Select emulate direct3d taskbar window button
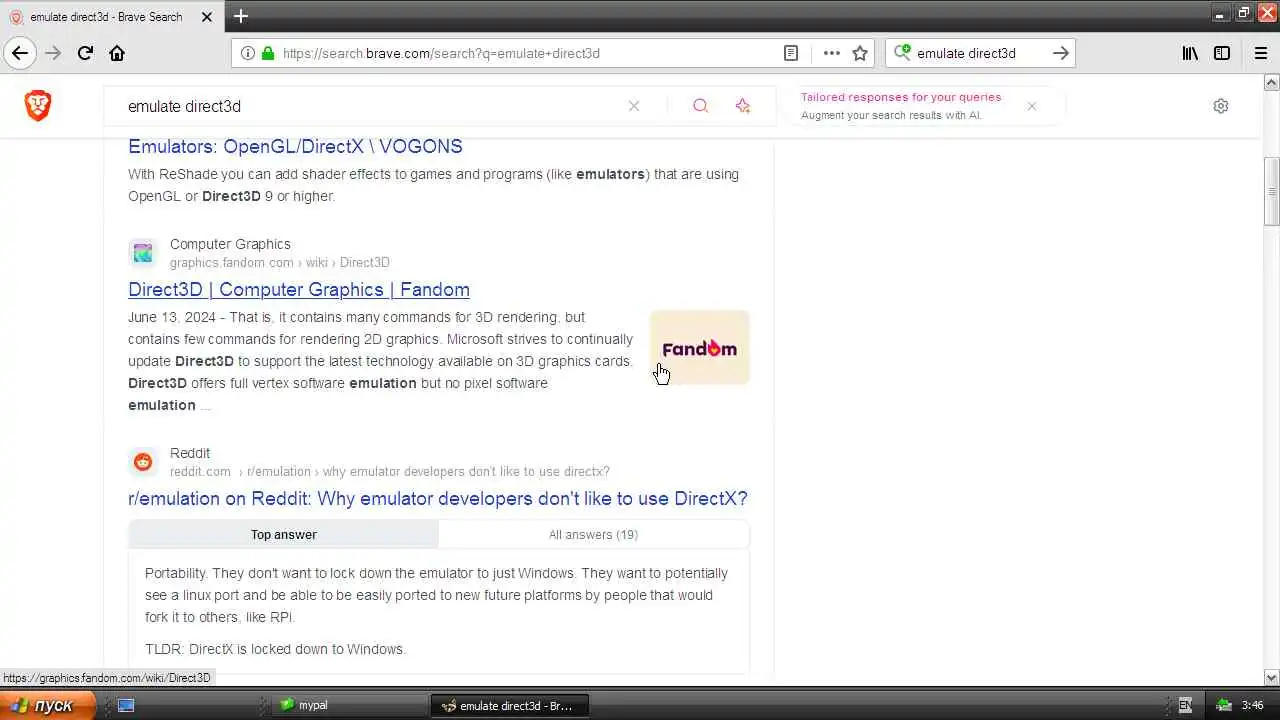This screenshot has height=720, width=1280. [x=510, y=705]
